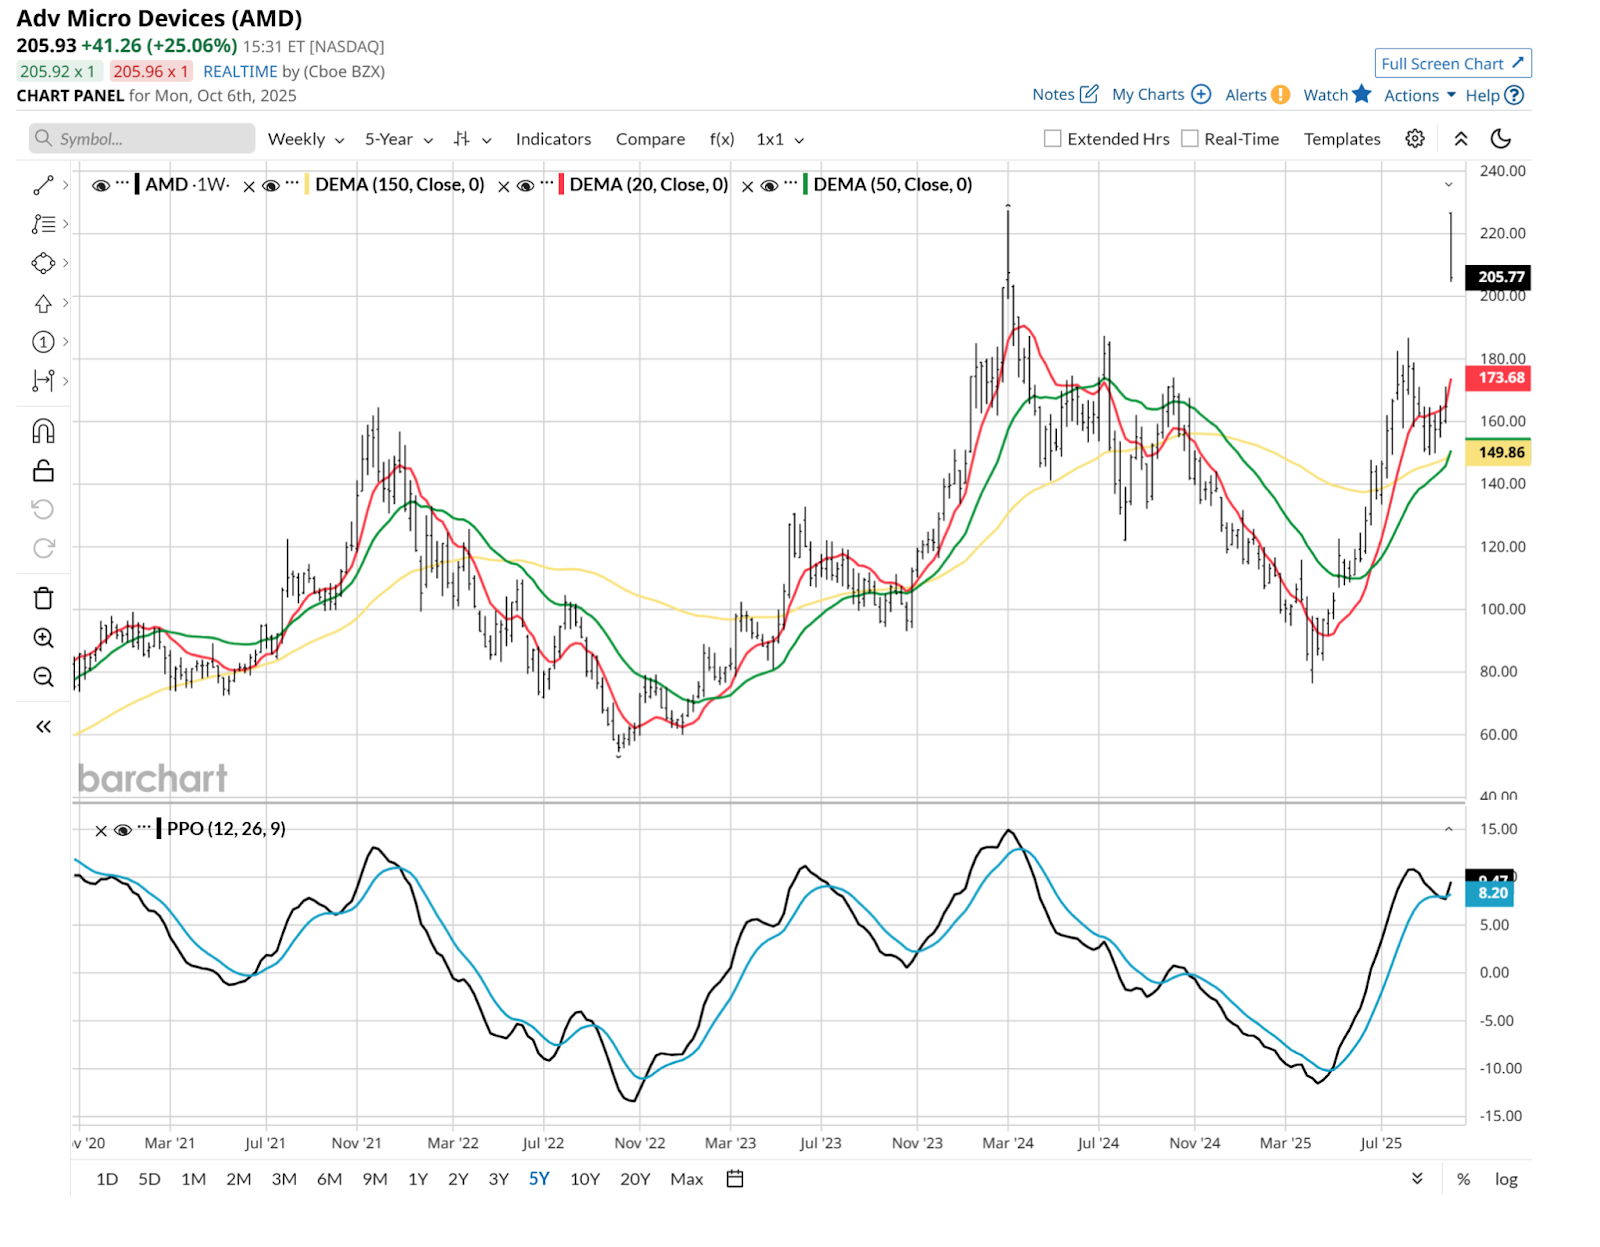Image resolution: width=1600 pixels, height=1247 pixels.
Task: Click the trash delete drawings icon
Action: [x=43, y=598]
